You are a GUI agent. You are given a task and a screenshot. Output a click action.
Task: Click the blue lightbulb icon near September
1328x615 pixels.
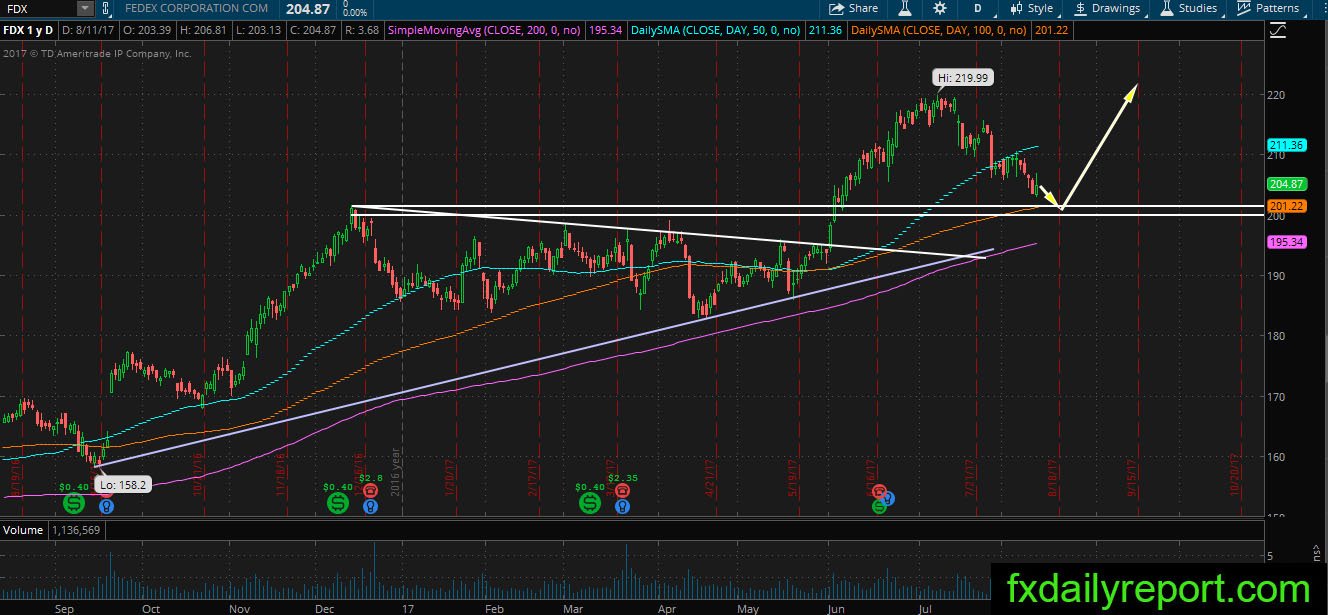105,506
